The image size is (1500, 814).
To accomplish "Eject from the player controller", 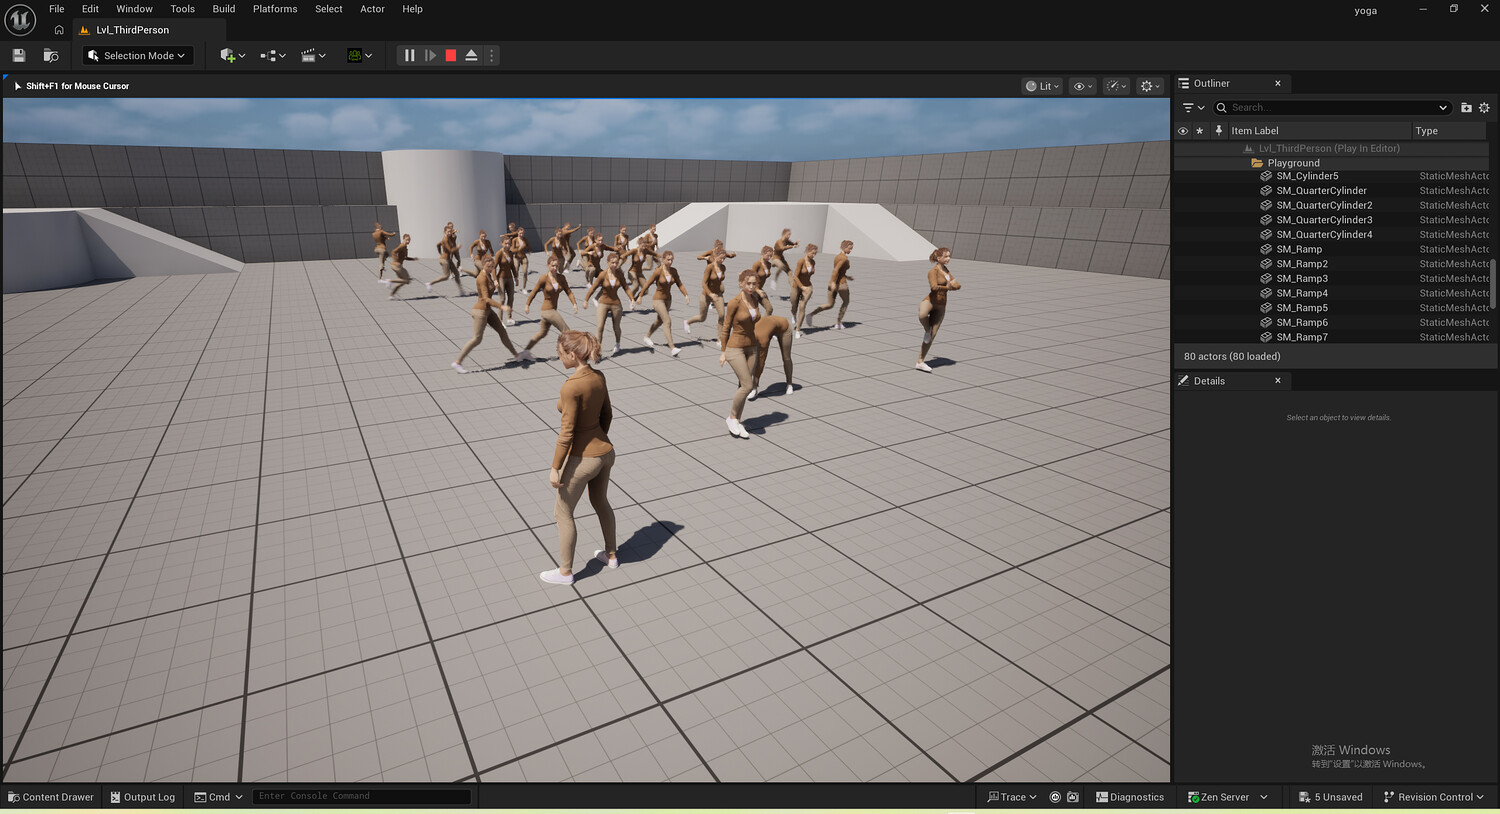I will [x=471, y=56].
